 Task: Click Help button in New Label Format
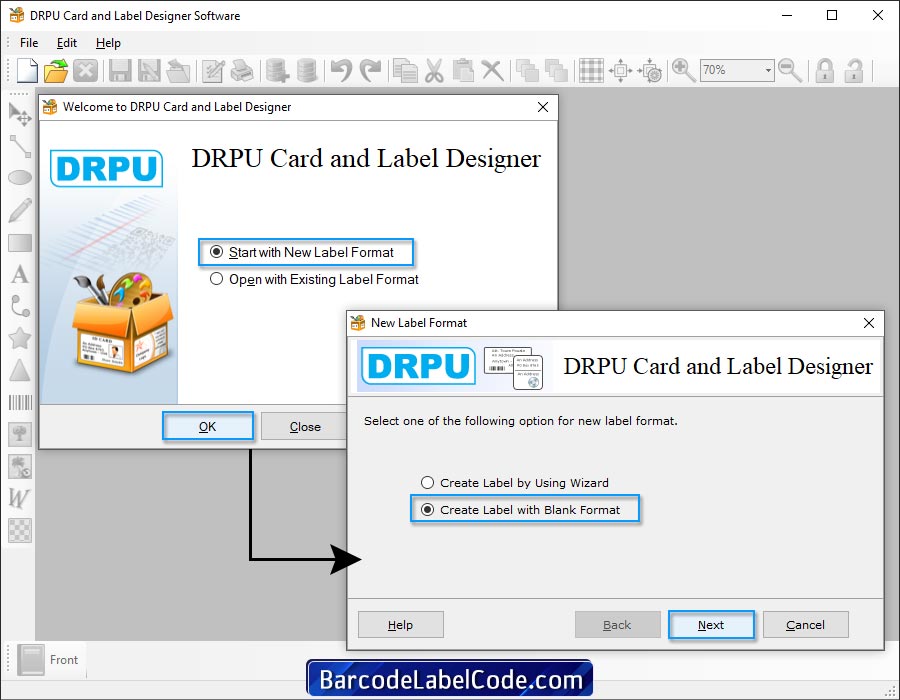tap(401, 625)
